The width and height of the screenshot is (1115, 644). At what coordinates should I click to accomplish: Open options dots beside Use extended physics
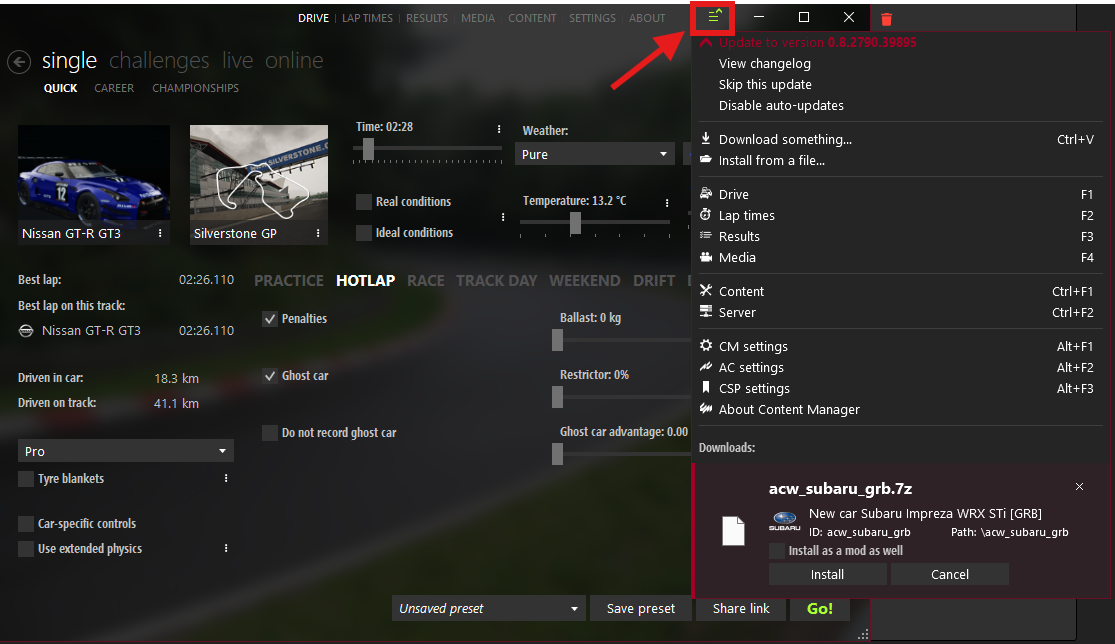pos(226,548)
